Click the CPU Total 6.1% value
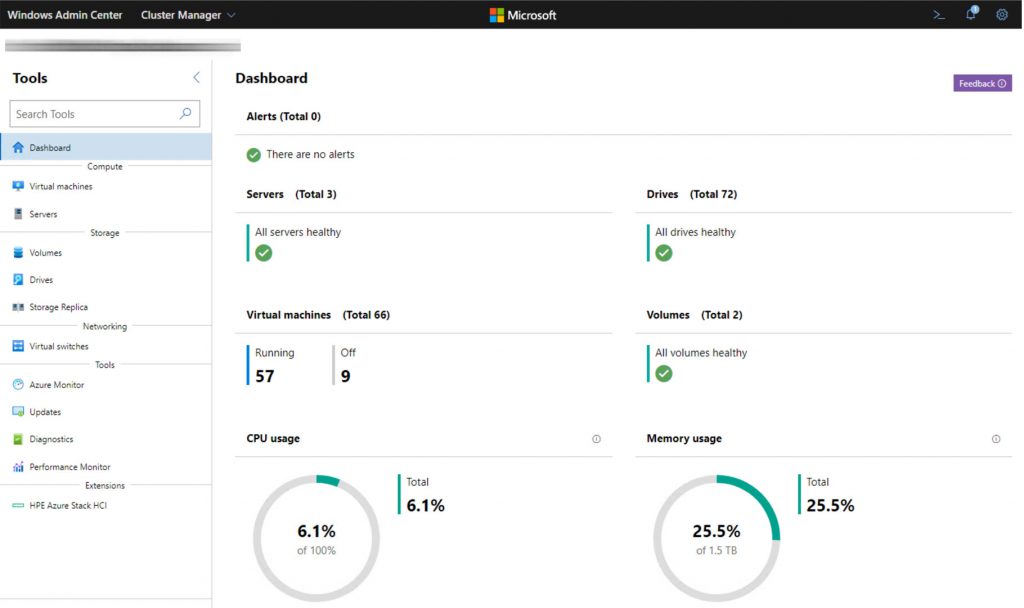Image resolution: width=1024 pixels, height=608 pixels. [x=425, y=506]
